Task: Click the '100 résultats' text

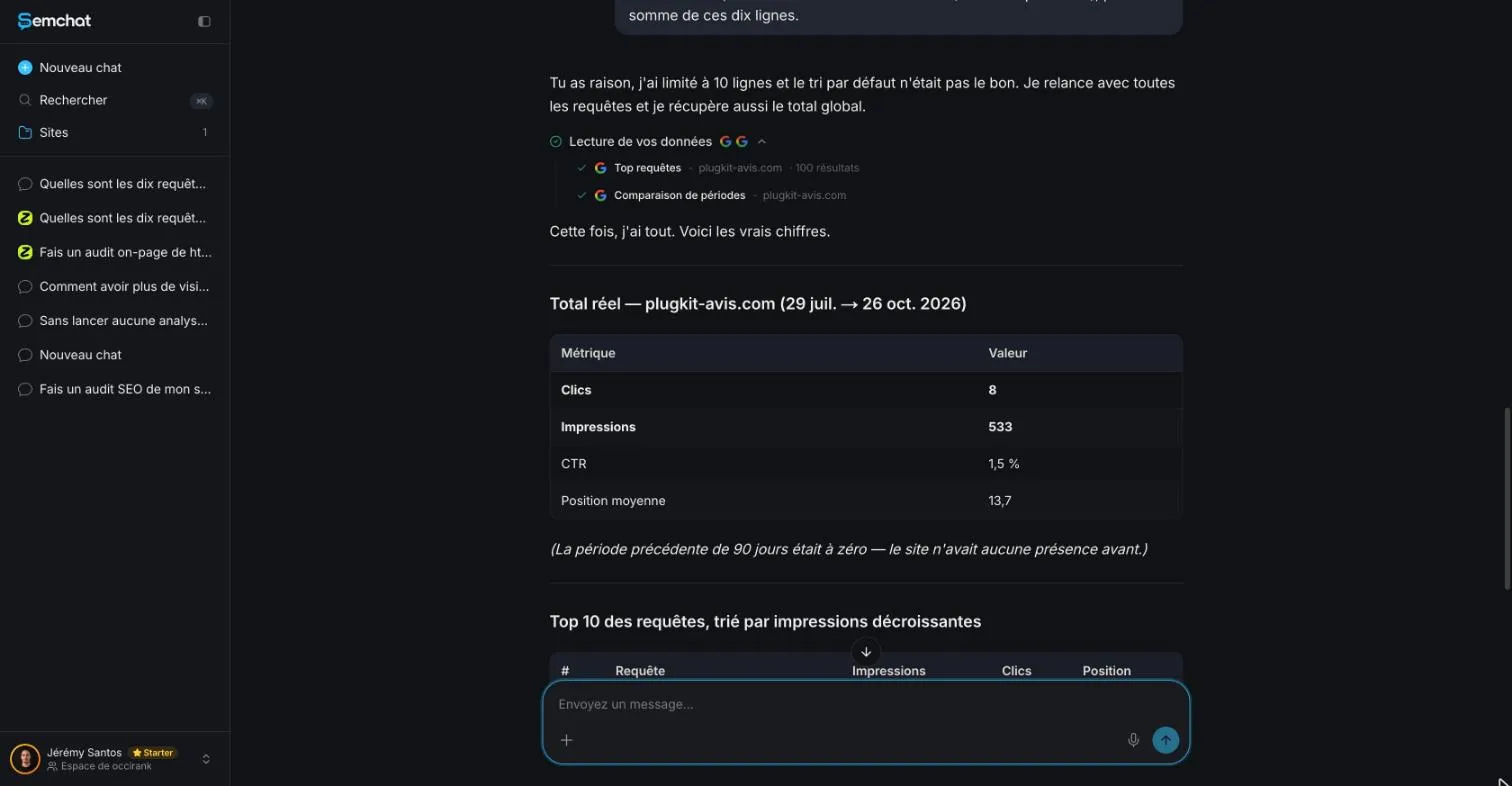Action: (x=827, y=168)
